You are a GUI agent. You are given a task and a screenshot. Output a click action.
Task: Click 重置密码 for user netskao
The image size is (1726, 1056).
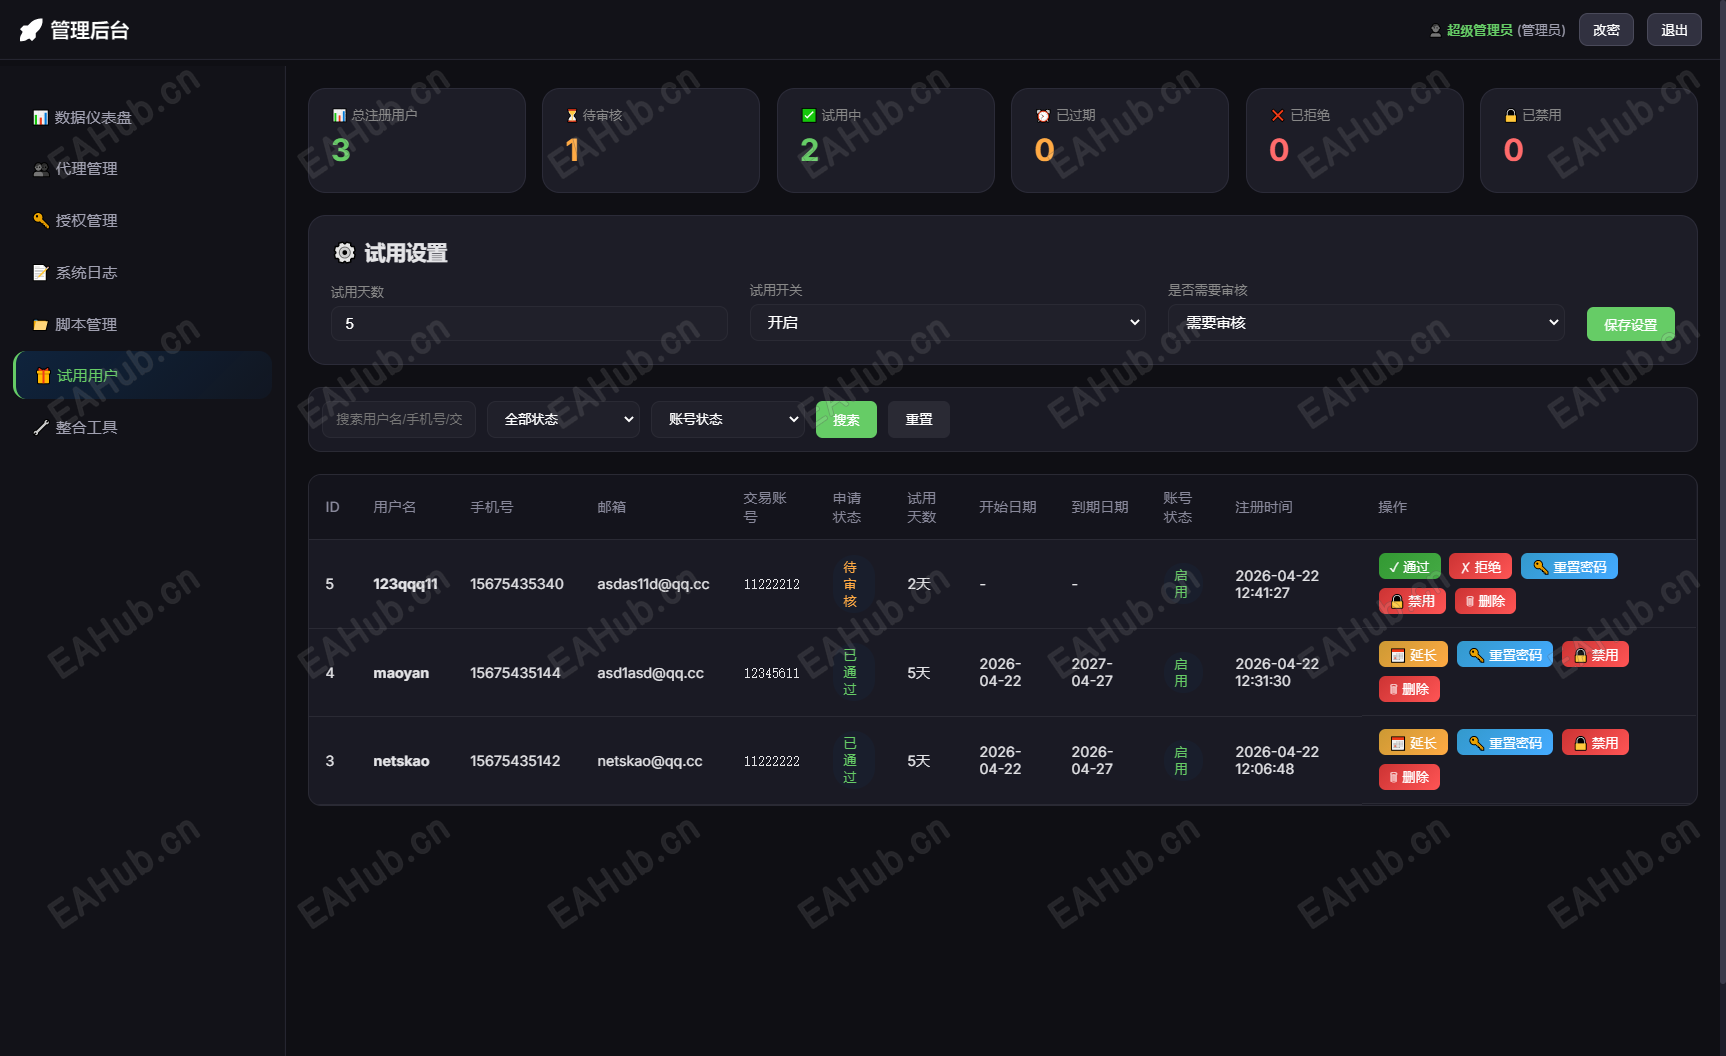1505,743
